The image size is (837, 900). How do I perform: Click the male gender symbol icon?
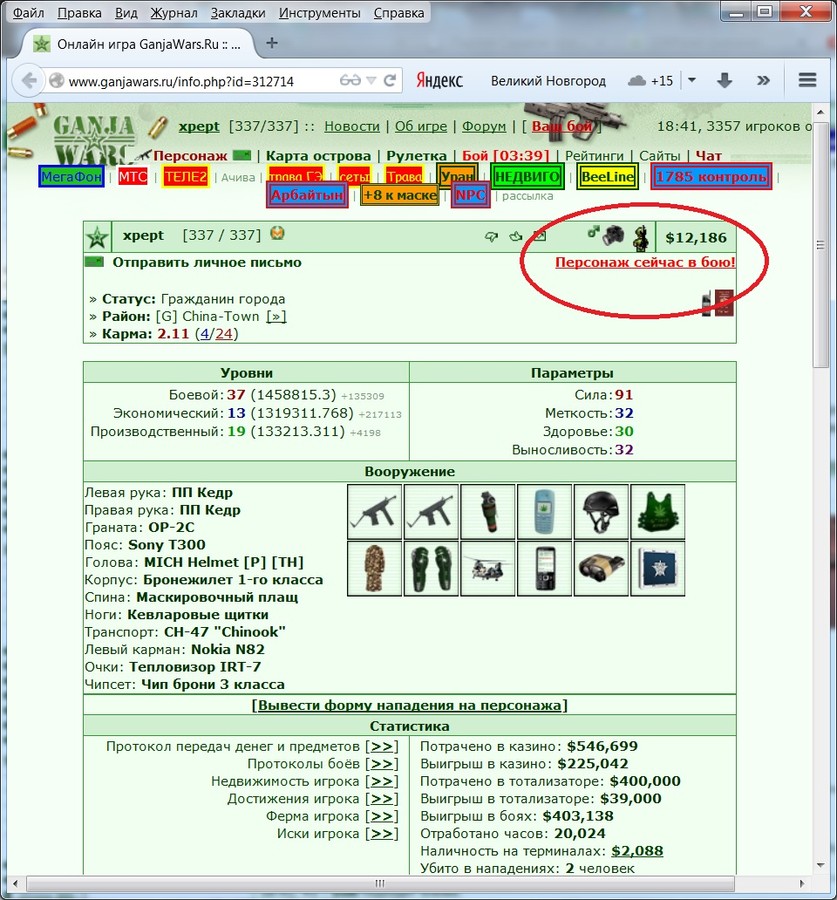(x=593, y=232)
